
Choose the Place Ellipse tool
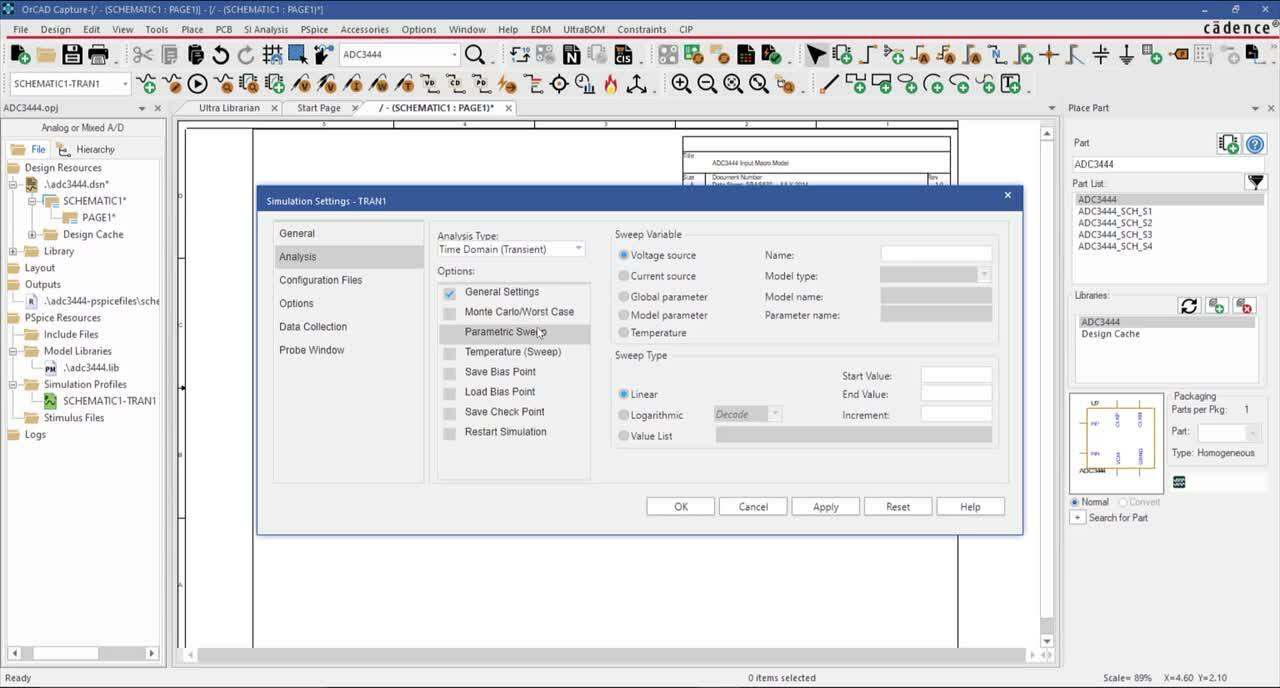click(907, 84)
